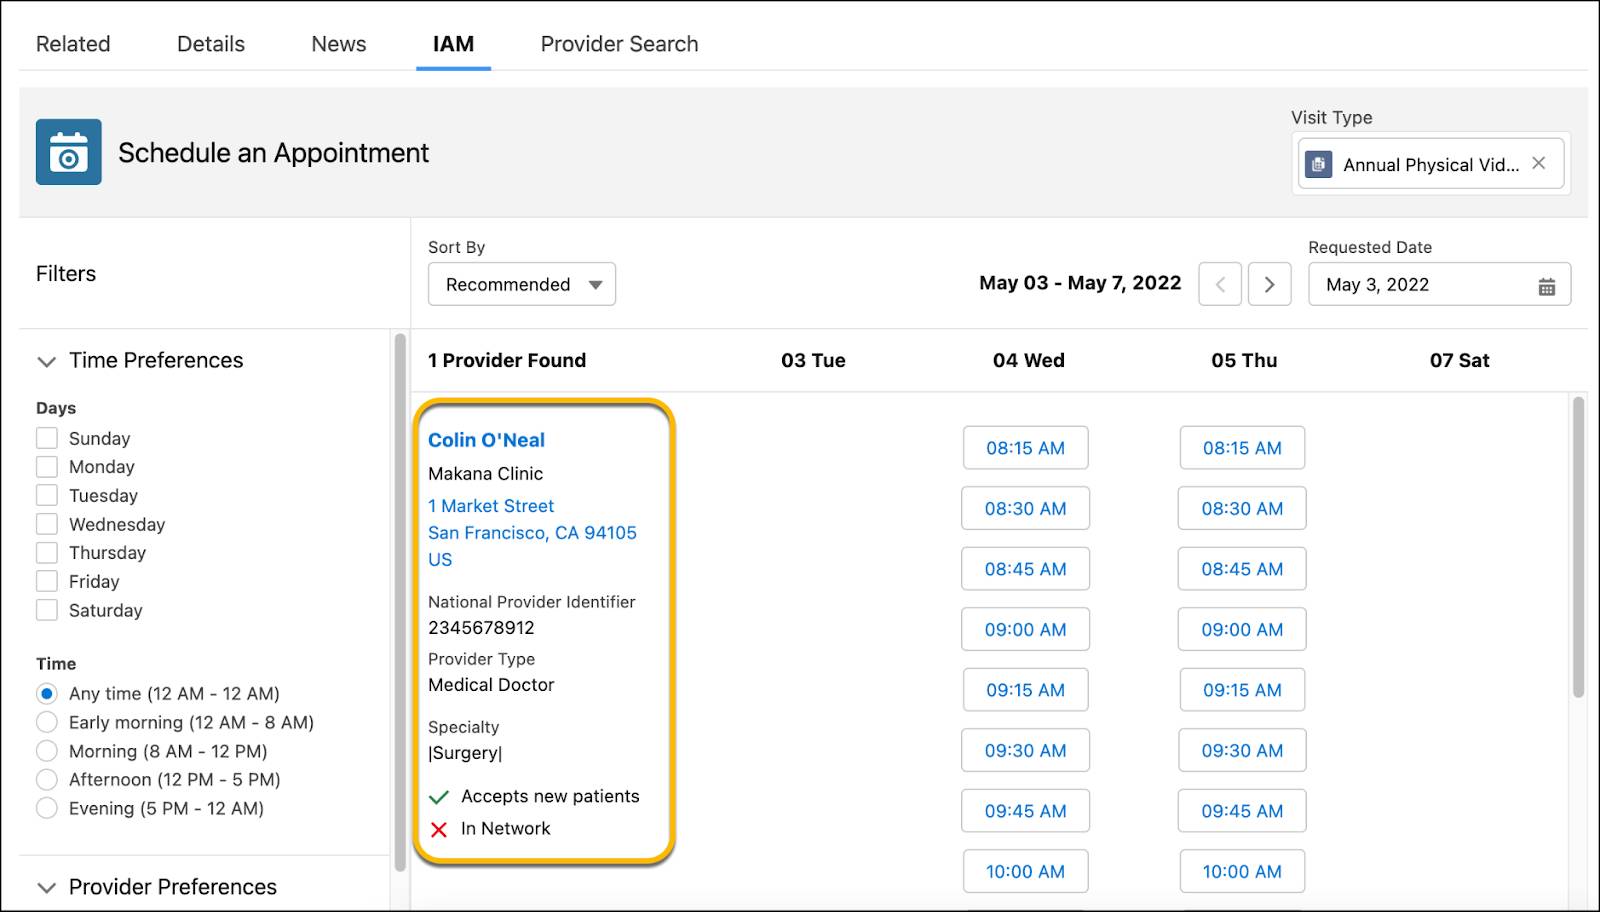Open the Sort By Recommended dropdown
The image size is (1600, 912).
521,284
